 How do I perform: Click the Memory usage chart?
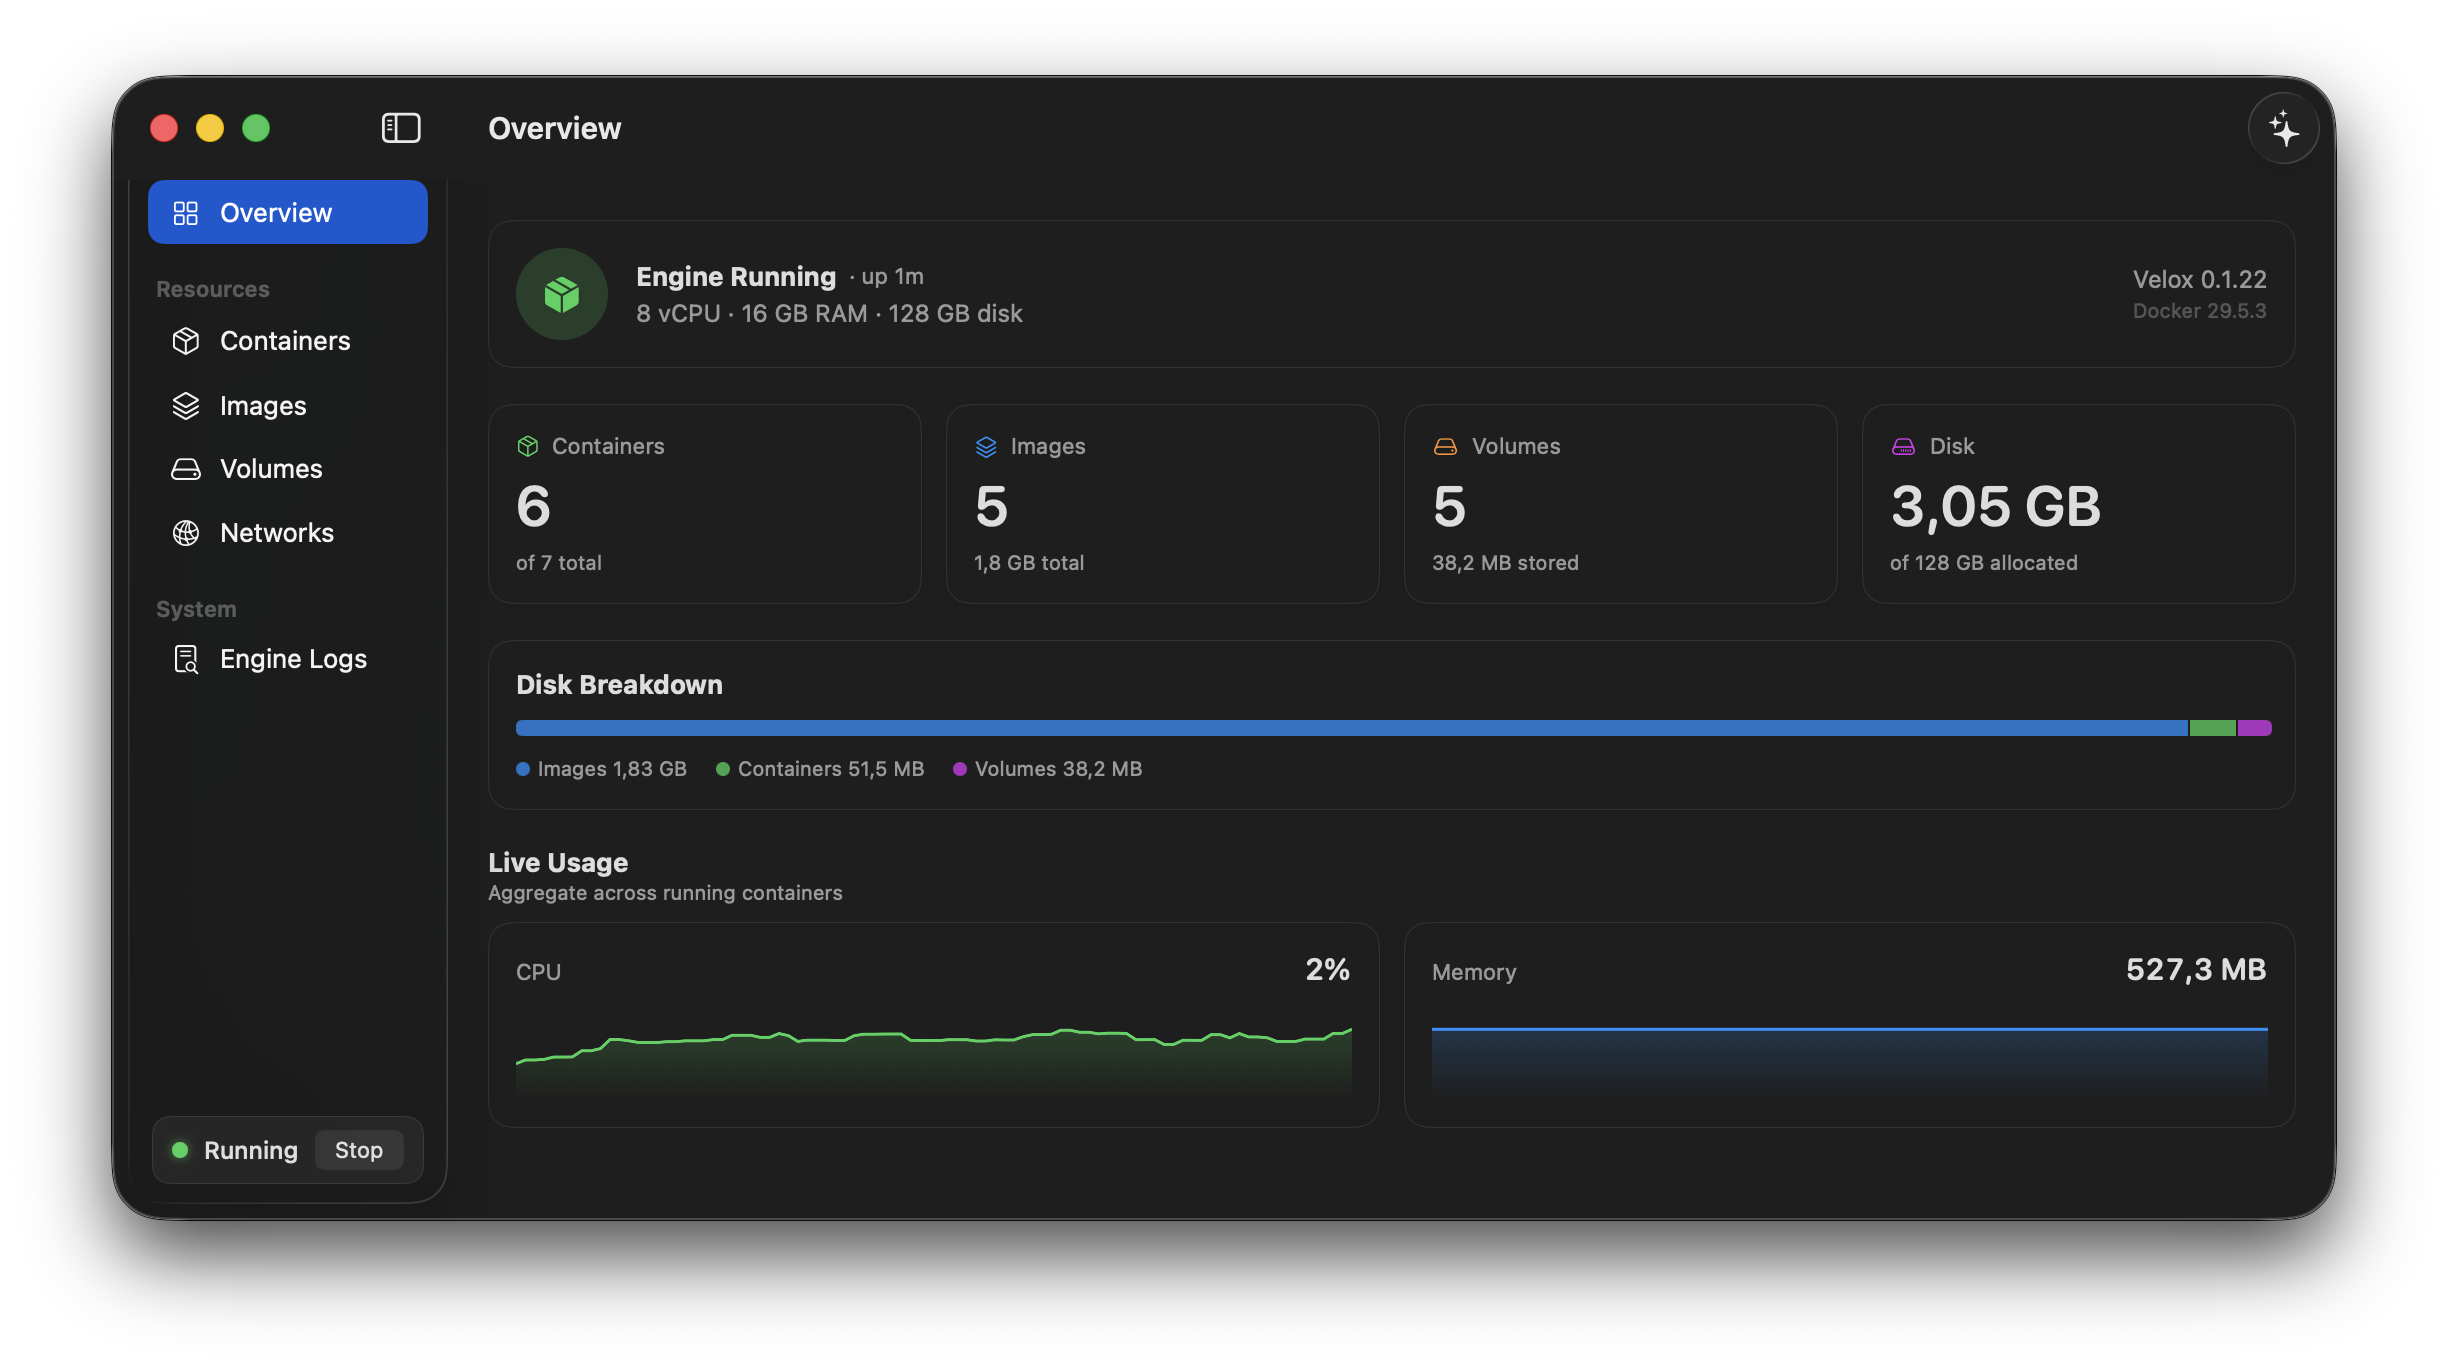coord(1850,1062)
